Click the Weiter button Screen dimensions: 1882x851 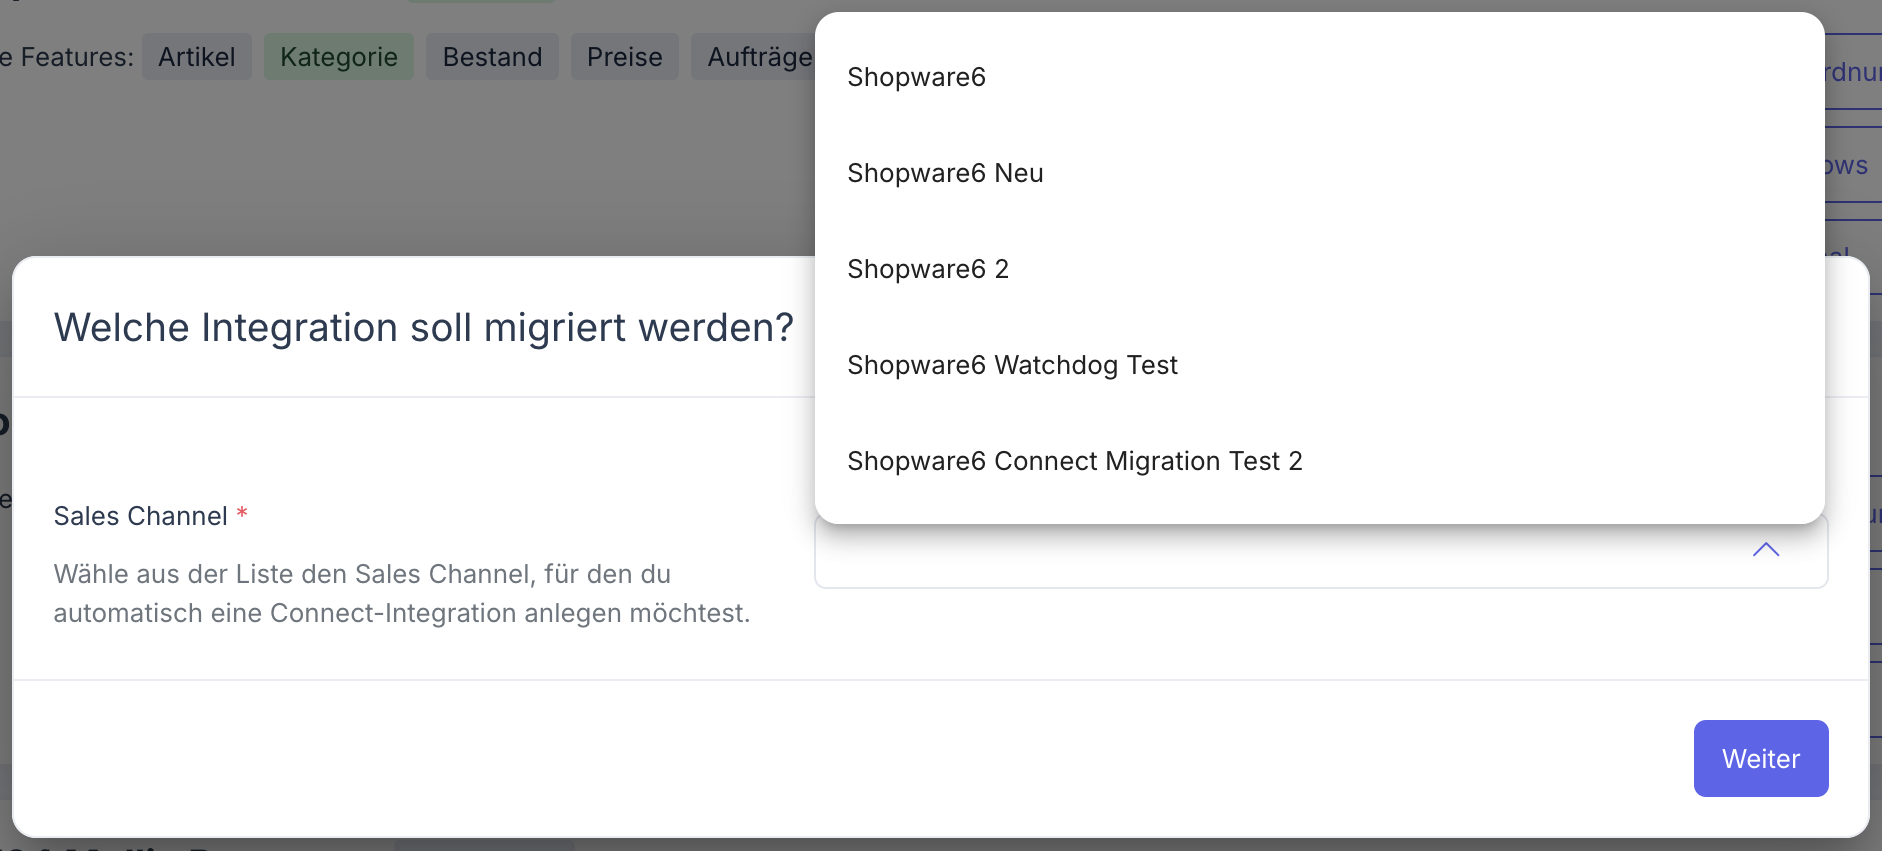pos(1760,759)
